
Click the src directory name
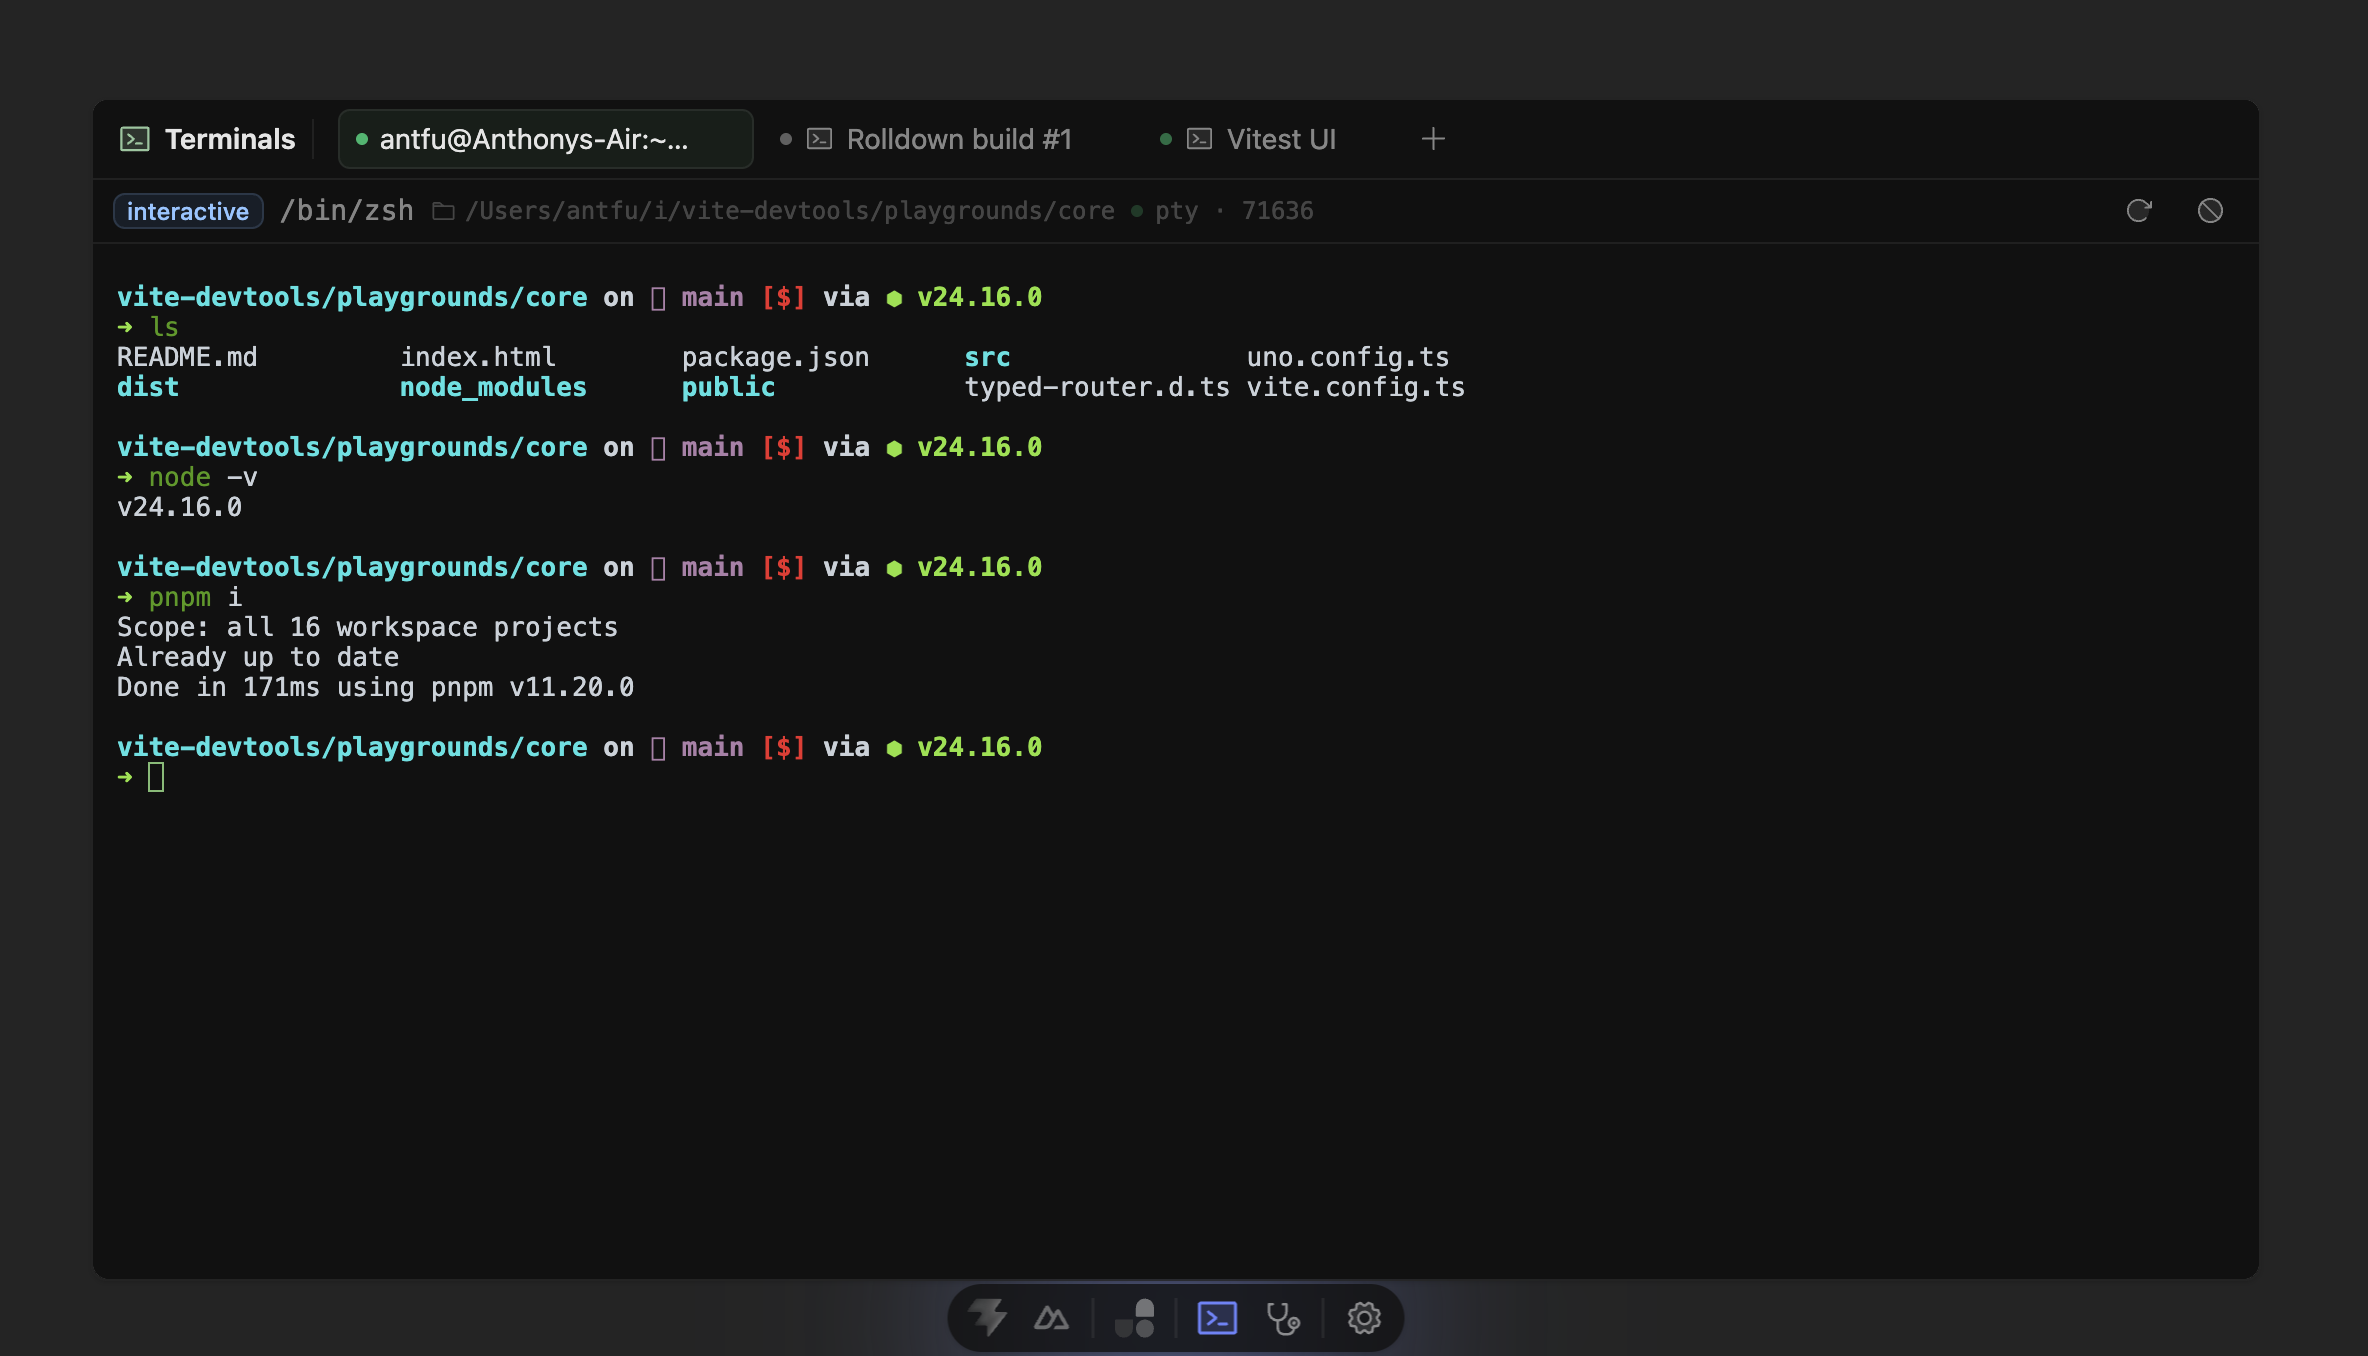[x=987, y=357]
